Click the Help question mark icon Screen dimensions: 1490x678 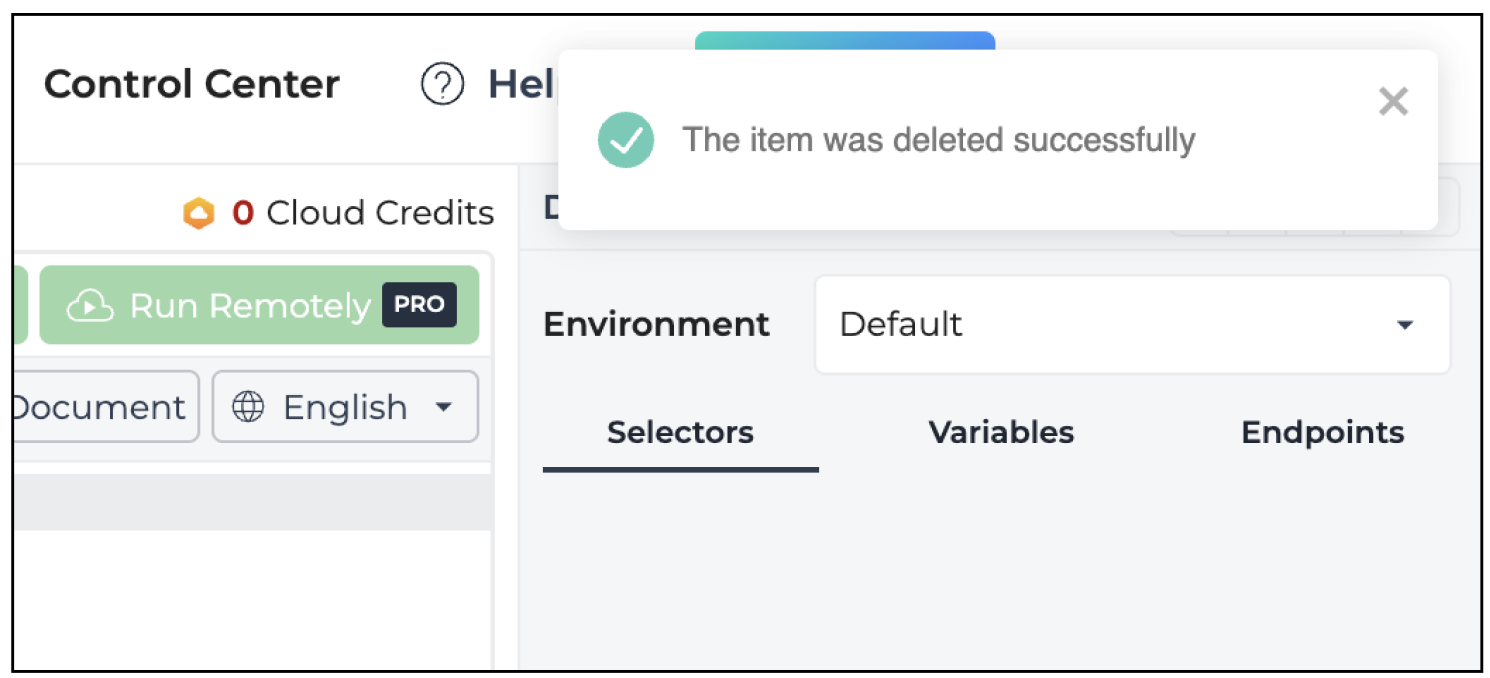(x=442, y=85)
